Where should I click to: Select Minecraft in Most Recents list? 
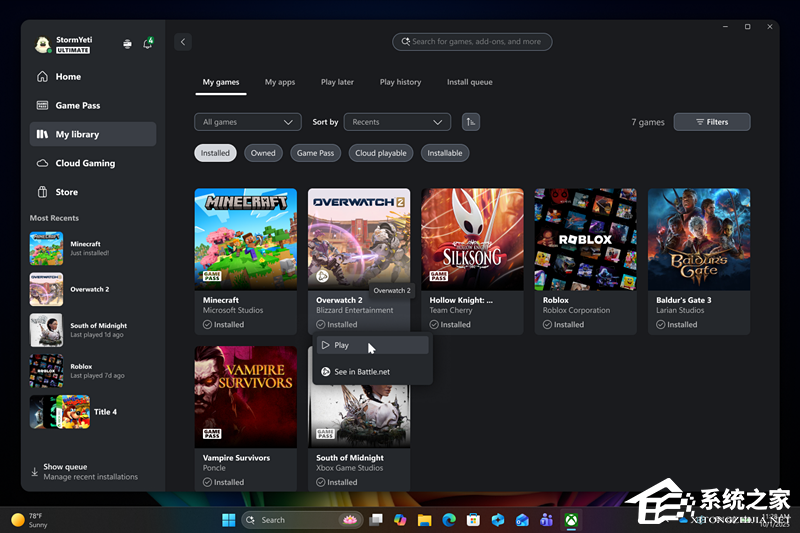point(92,248)
